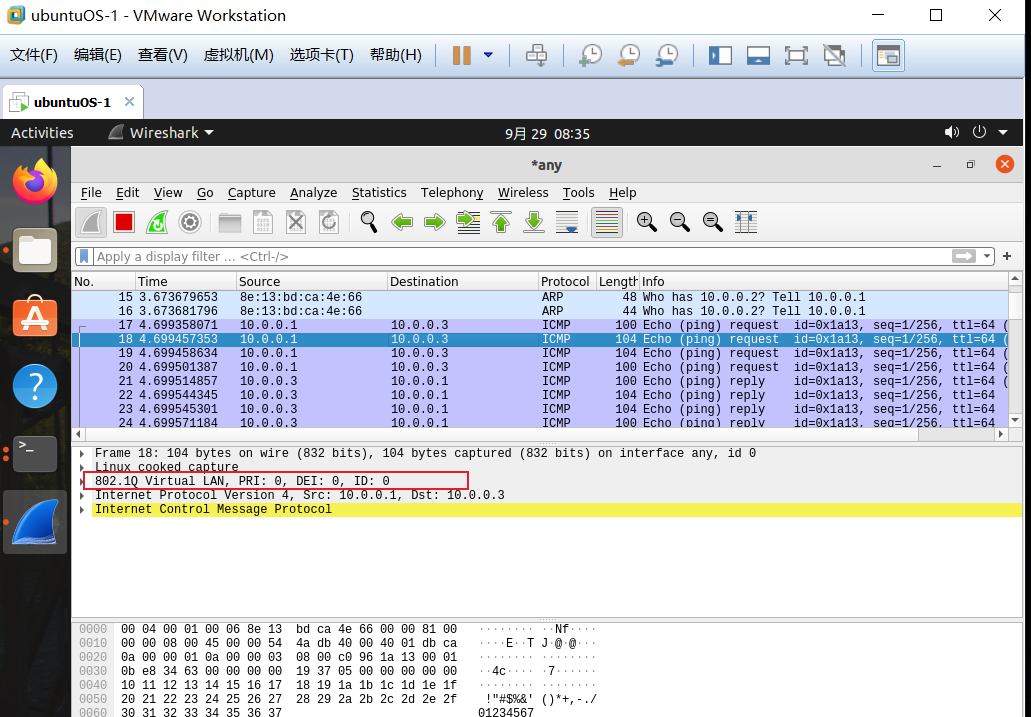Image resolution: width=1031 pixels, height=717 pixels.
Task: Open the Wireshark Help menu
Action: (622, 193)
